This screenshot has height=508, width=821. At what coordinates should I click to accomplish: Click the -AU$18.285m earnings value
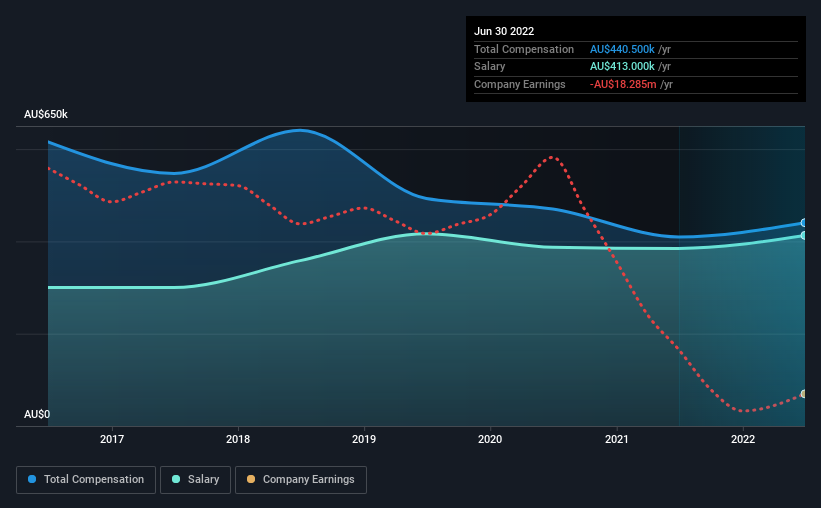click(x=623, y=84)
